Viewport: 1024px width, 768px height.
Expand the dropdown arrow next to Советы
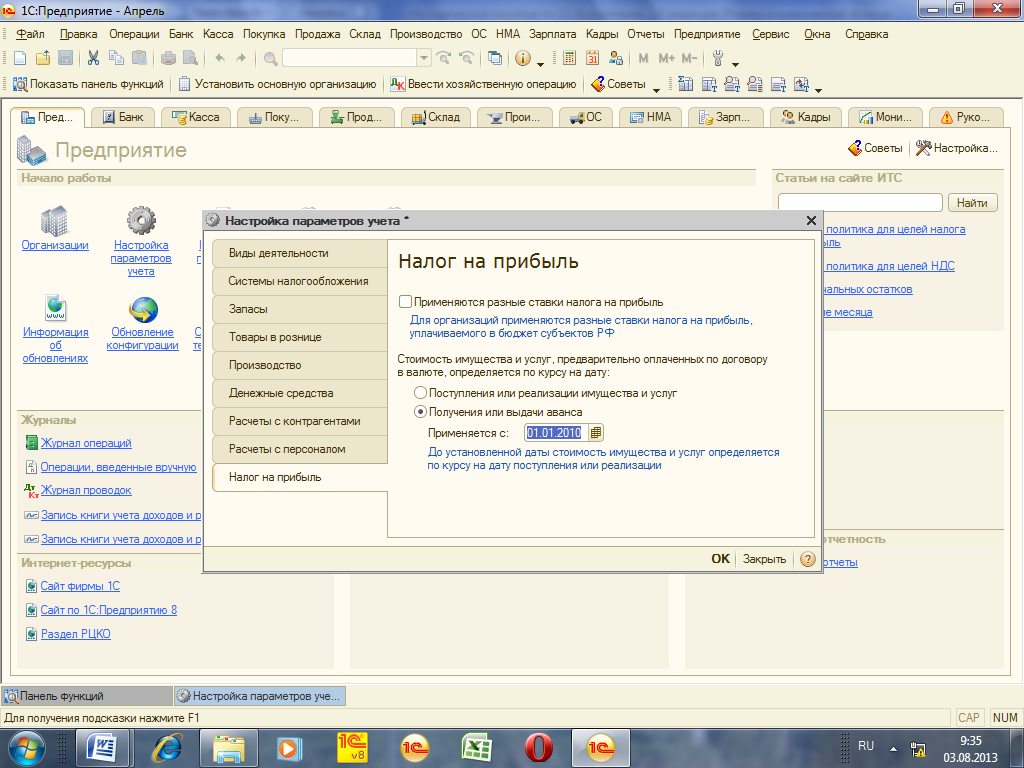point(657,89)
